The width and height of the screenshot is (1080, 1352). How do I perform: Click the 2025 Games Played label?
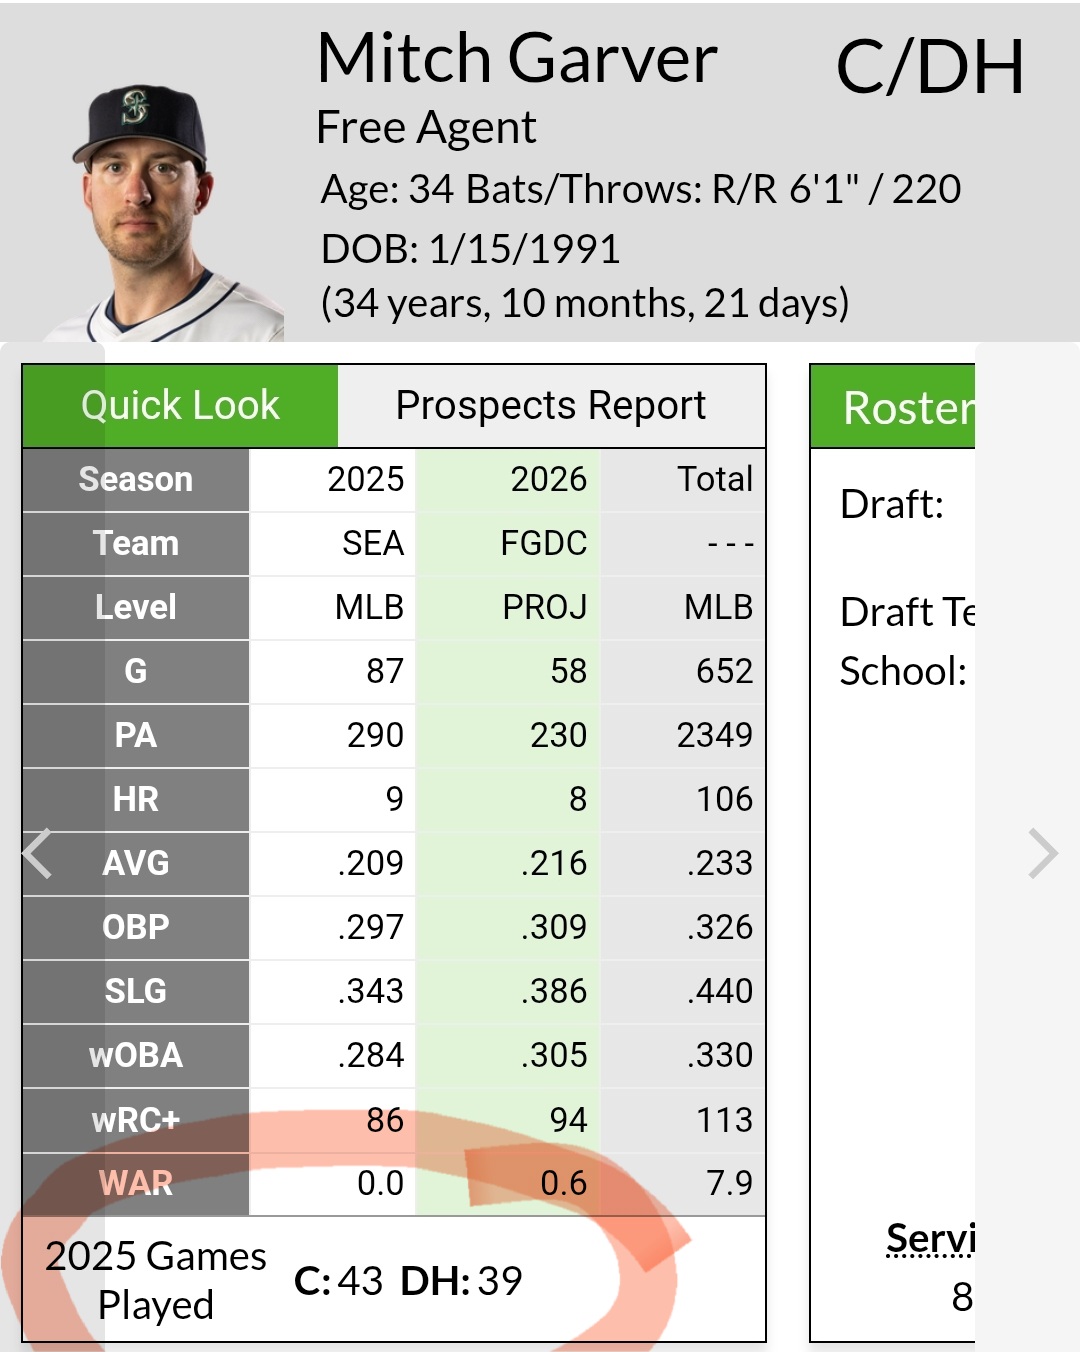pyautogui.click(x=156, y=1280)
